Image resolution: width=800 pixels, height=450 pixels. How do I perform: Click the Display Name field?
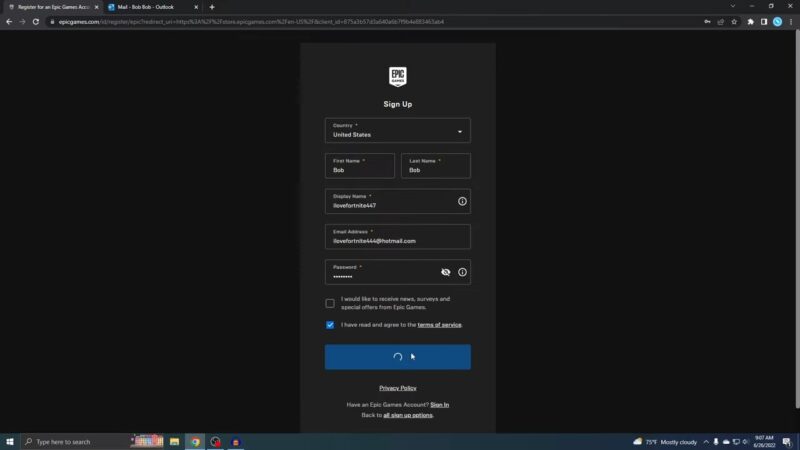click(397, 201)
